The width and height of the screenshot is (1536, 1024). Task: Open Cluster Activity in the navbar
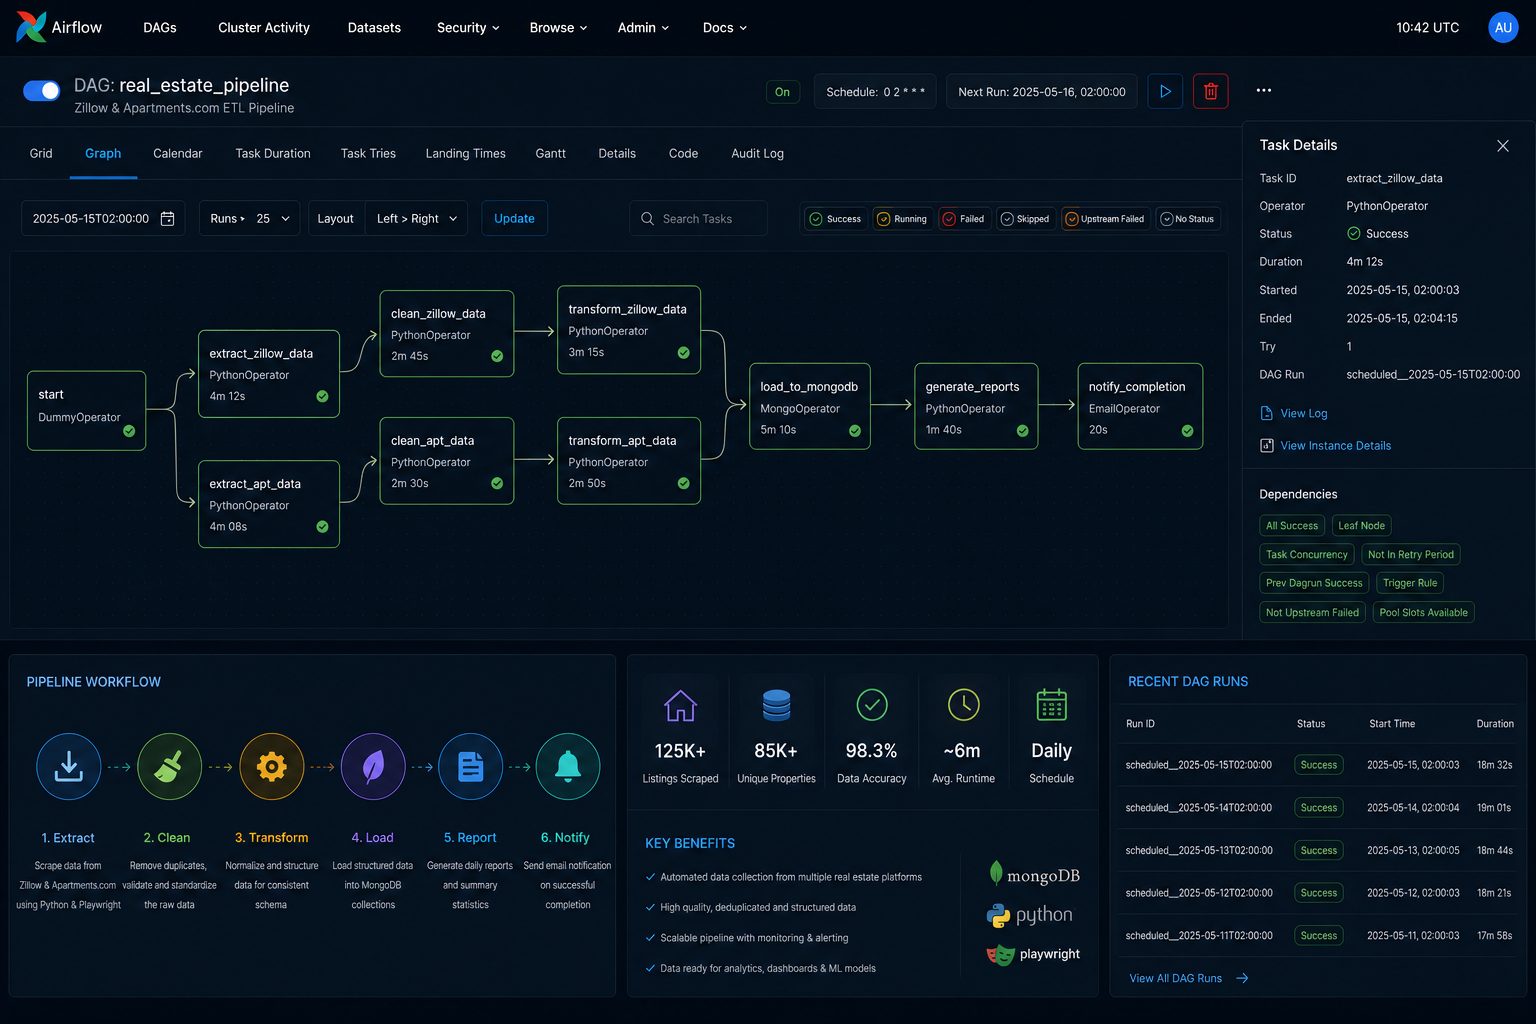[x=264, y=28]
